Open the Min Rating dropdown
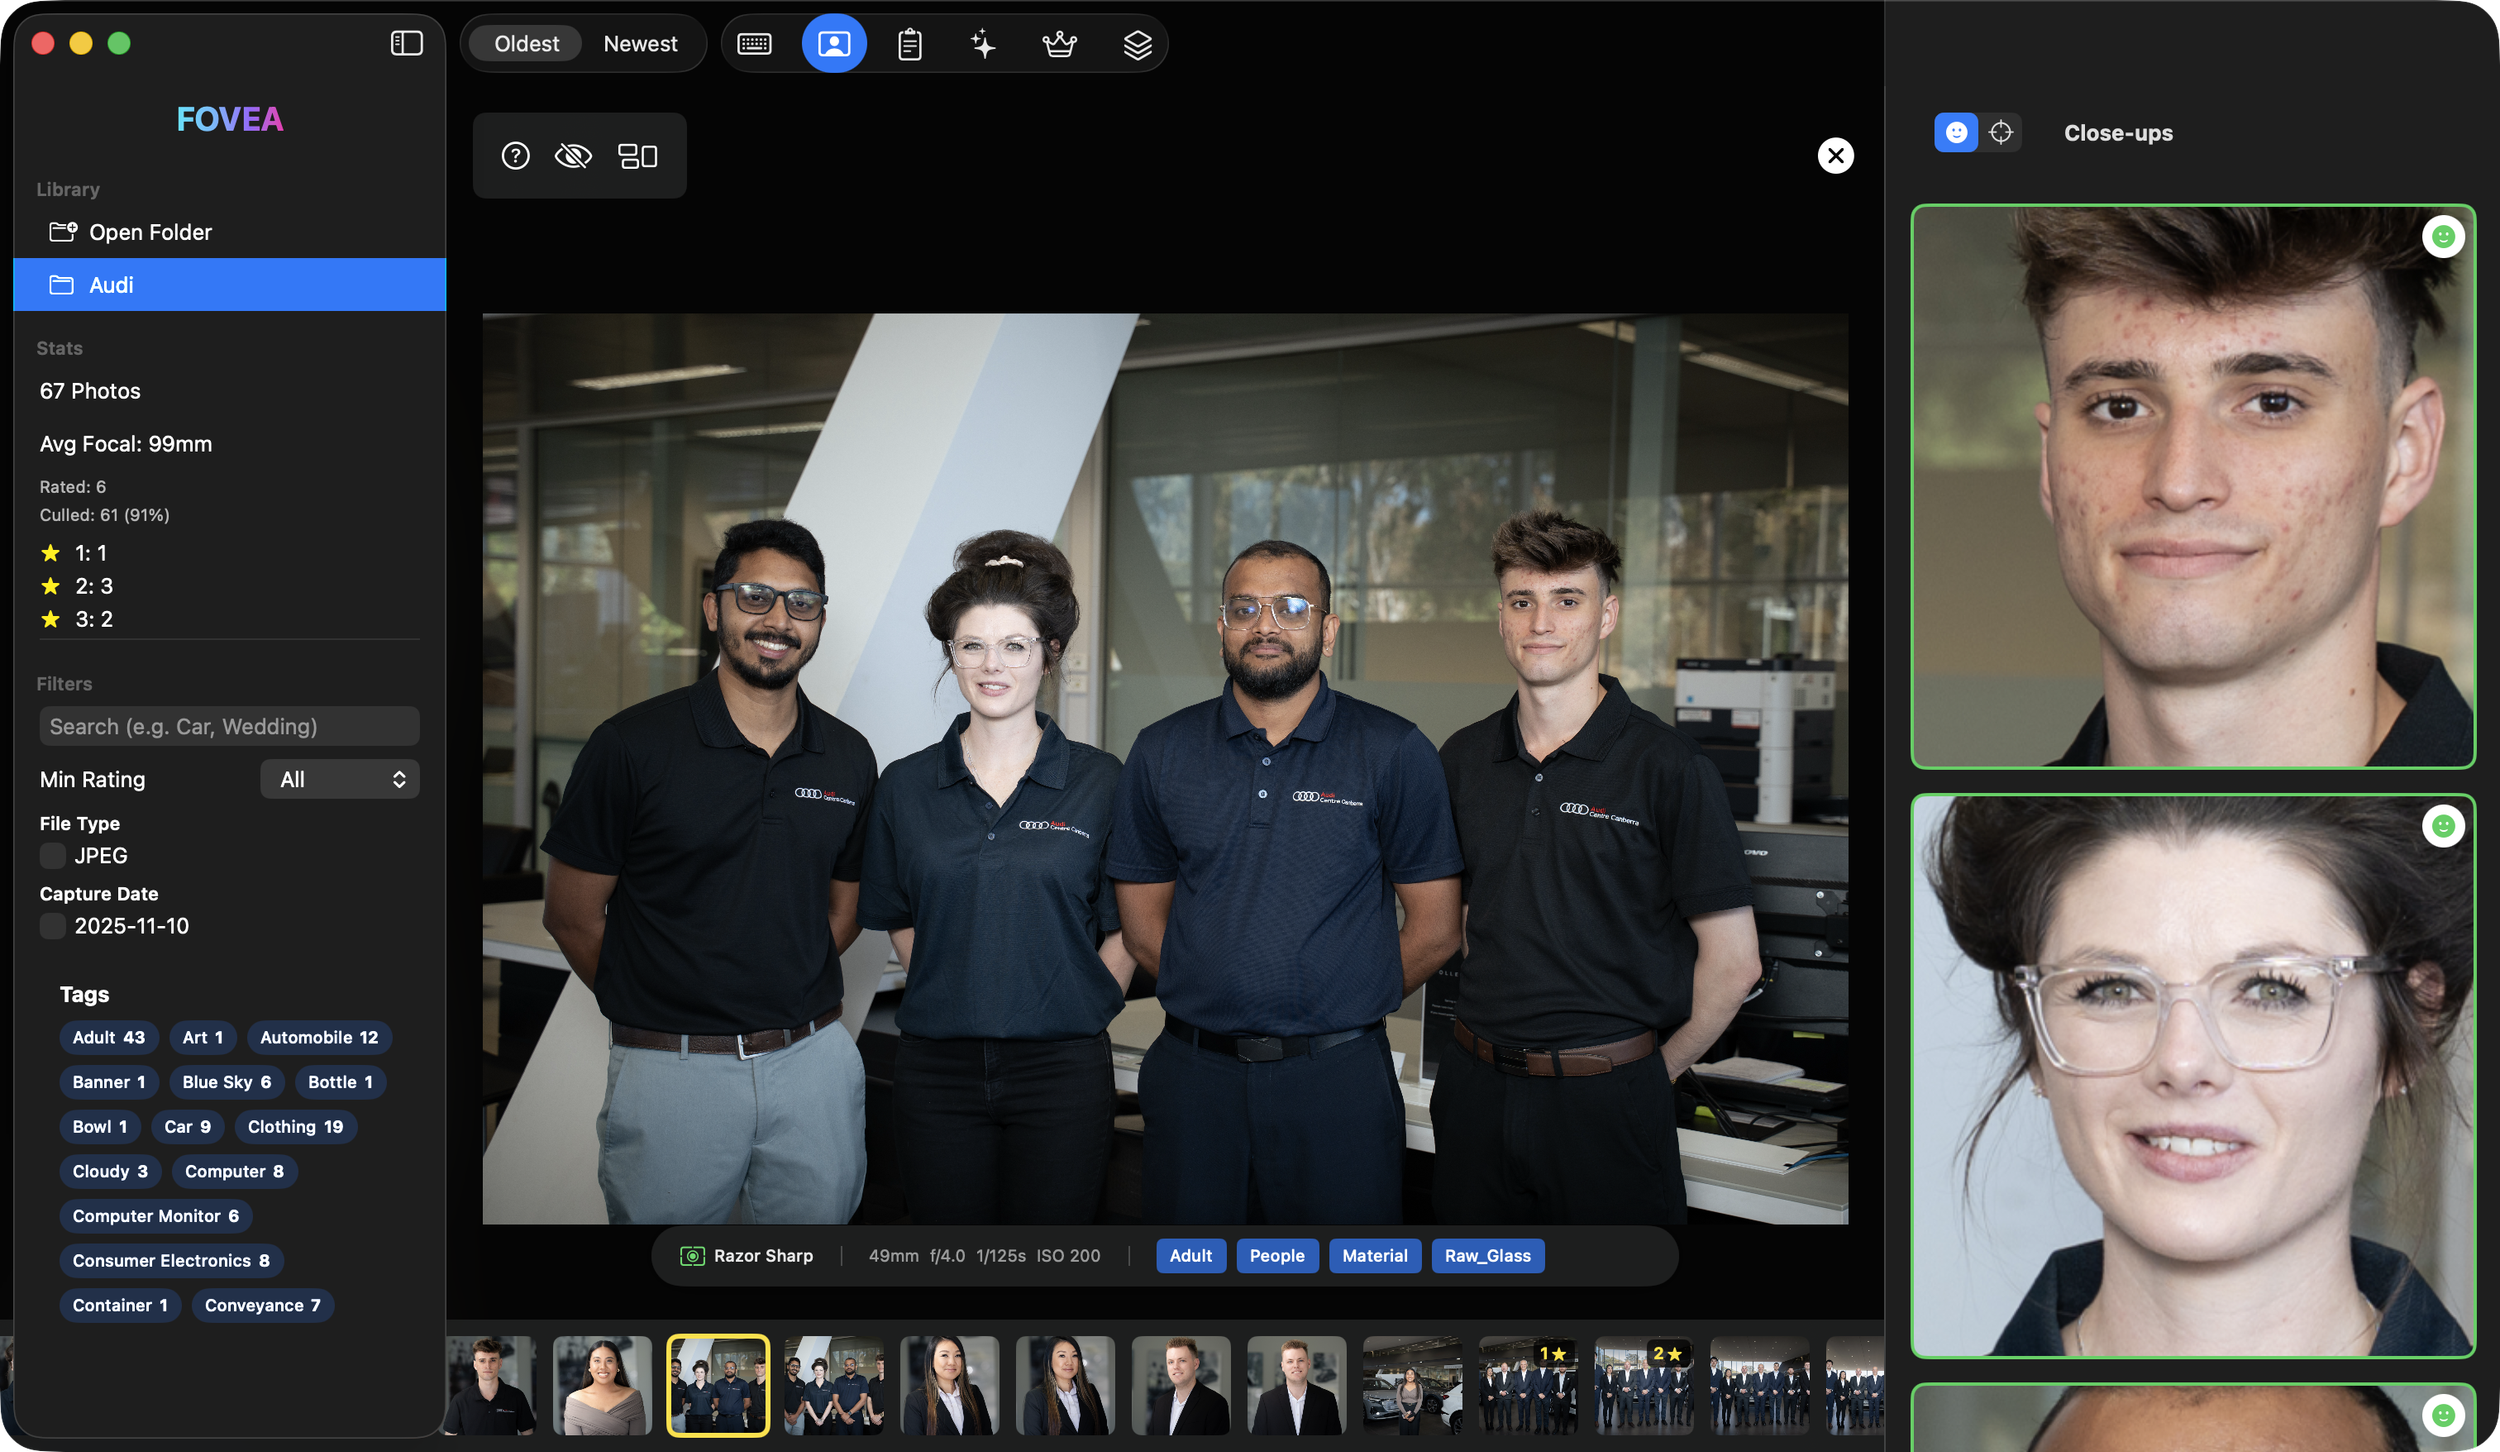The height and width of the screenshot is (1452, 2500). pos(340,779)
